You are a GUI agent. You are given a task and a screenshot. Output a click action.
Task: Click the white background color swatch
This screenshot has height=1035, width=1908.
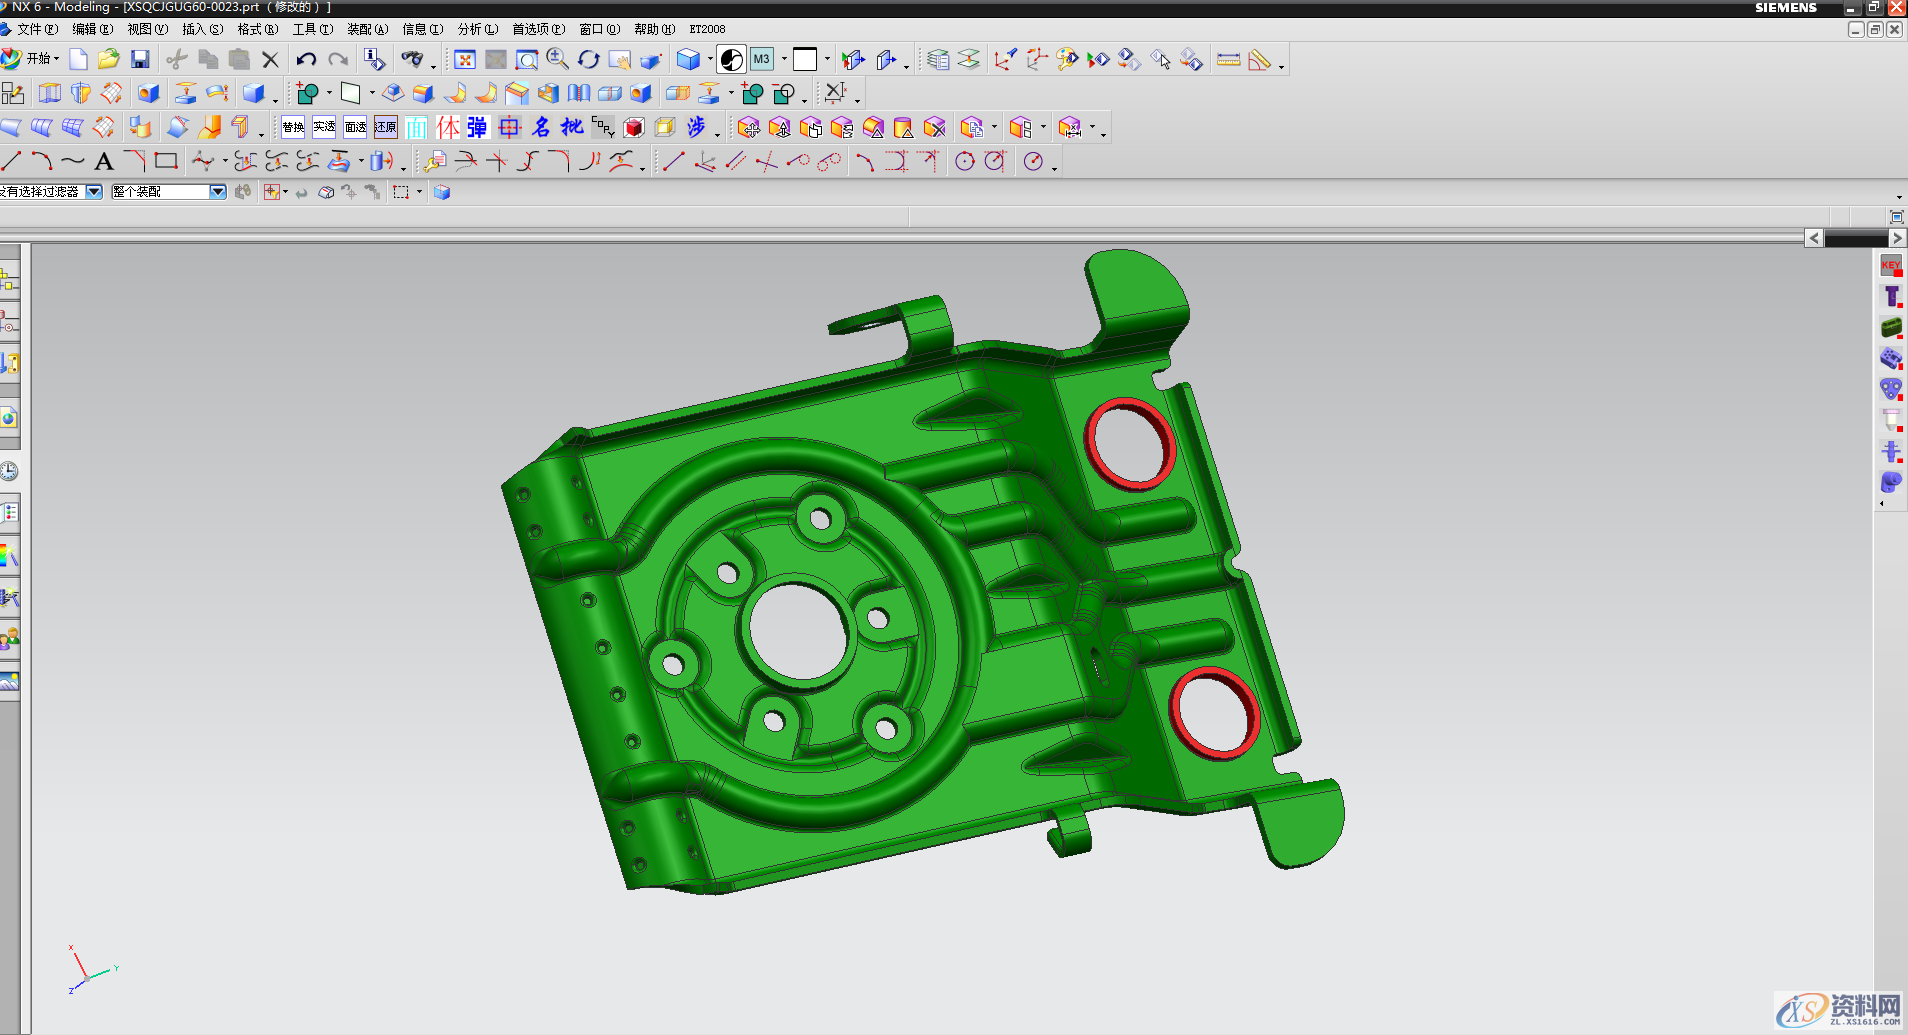(805, 60)
